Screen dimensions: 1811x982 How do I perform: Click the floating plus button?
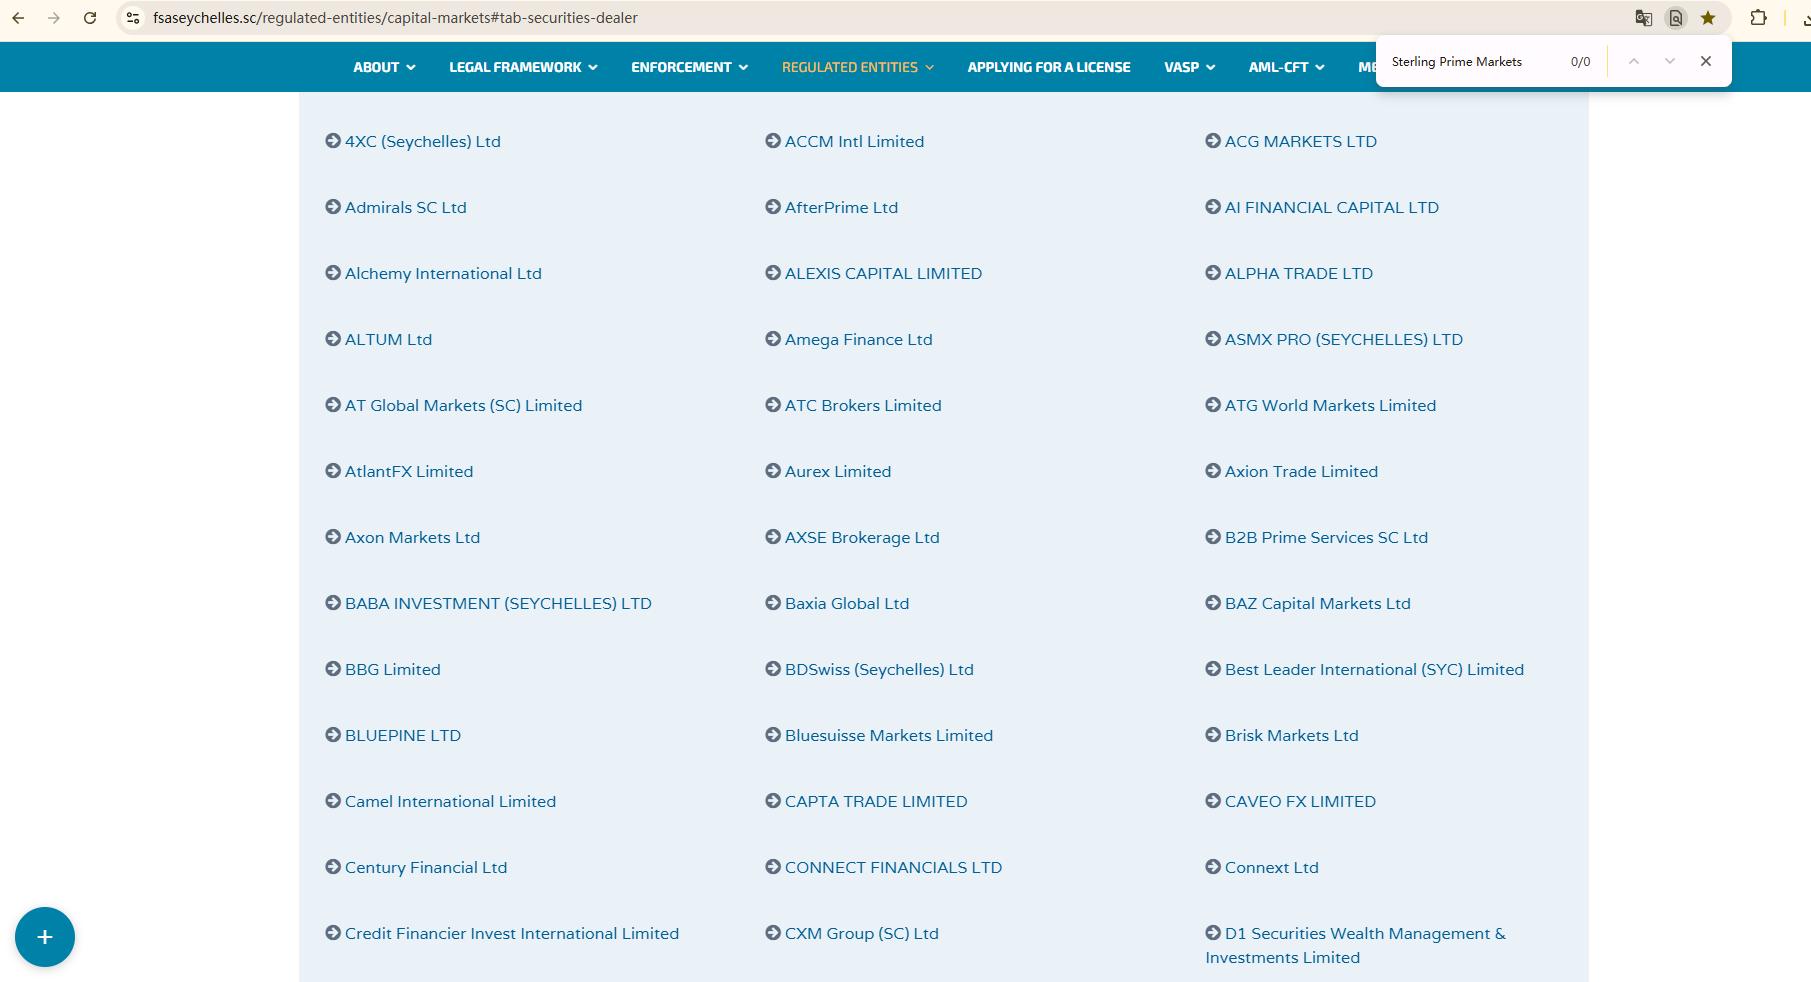(x=45, y=937)
